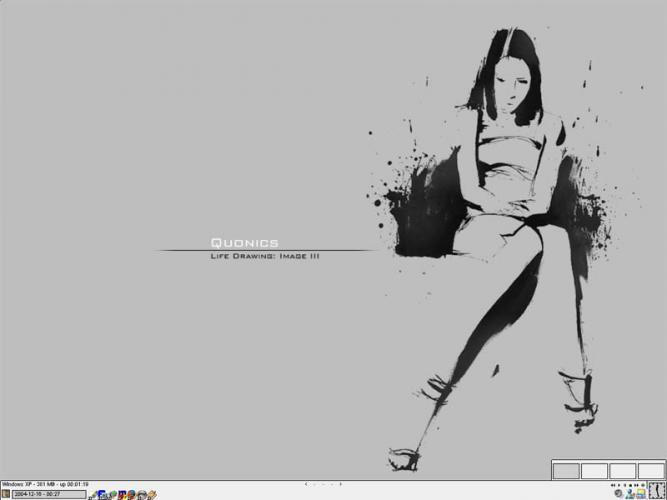Switch to the second virtual desktop in pager
This screenshot has height=500, width=667.
point(594,470)
